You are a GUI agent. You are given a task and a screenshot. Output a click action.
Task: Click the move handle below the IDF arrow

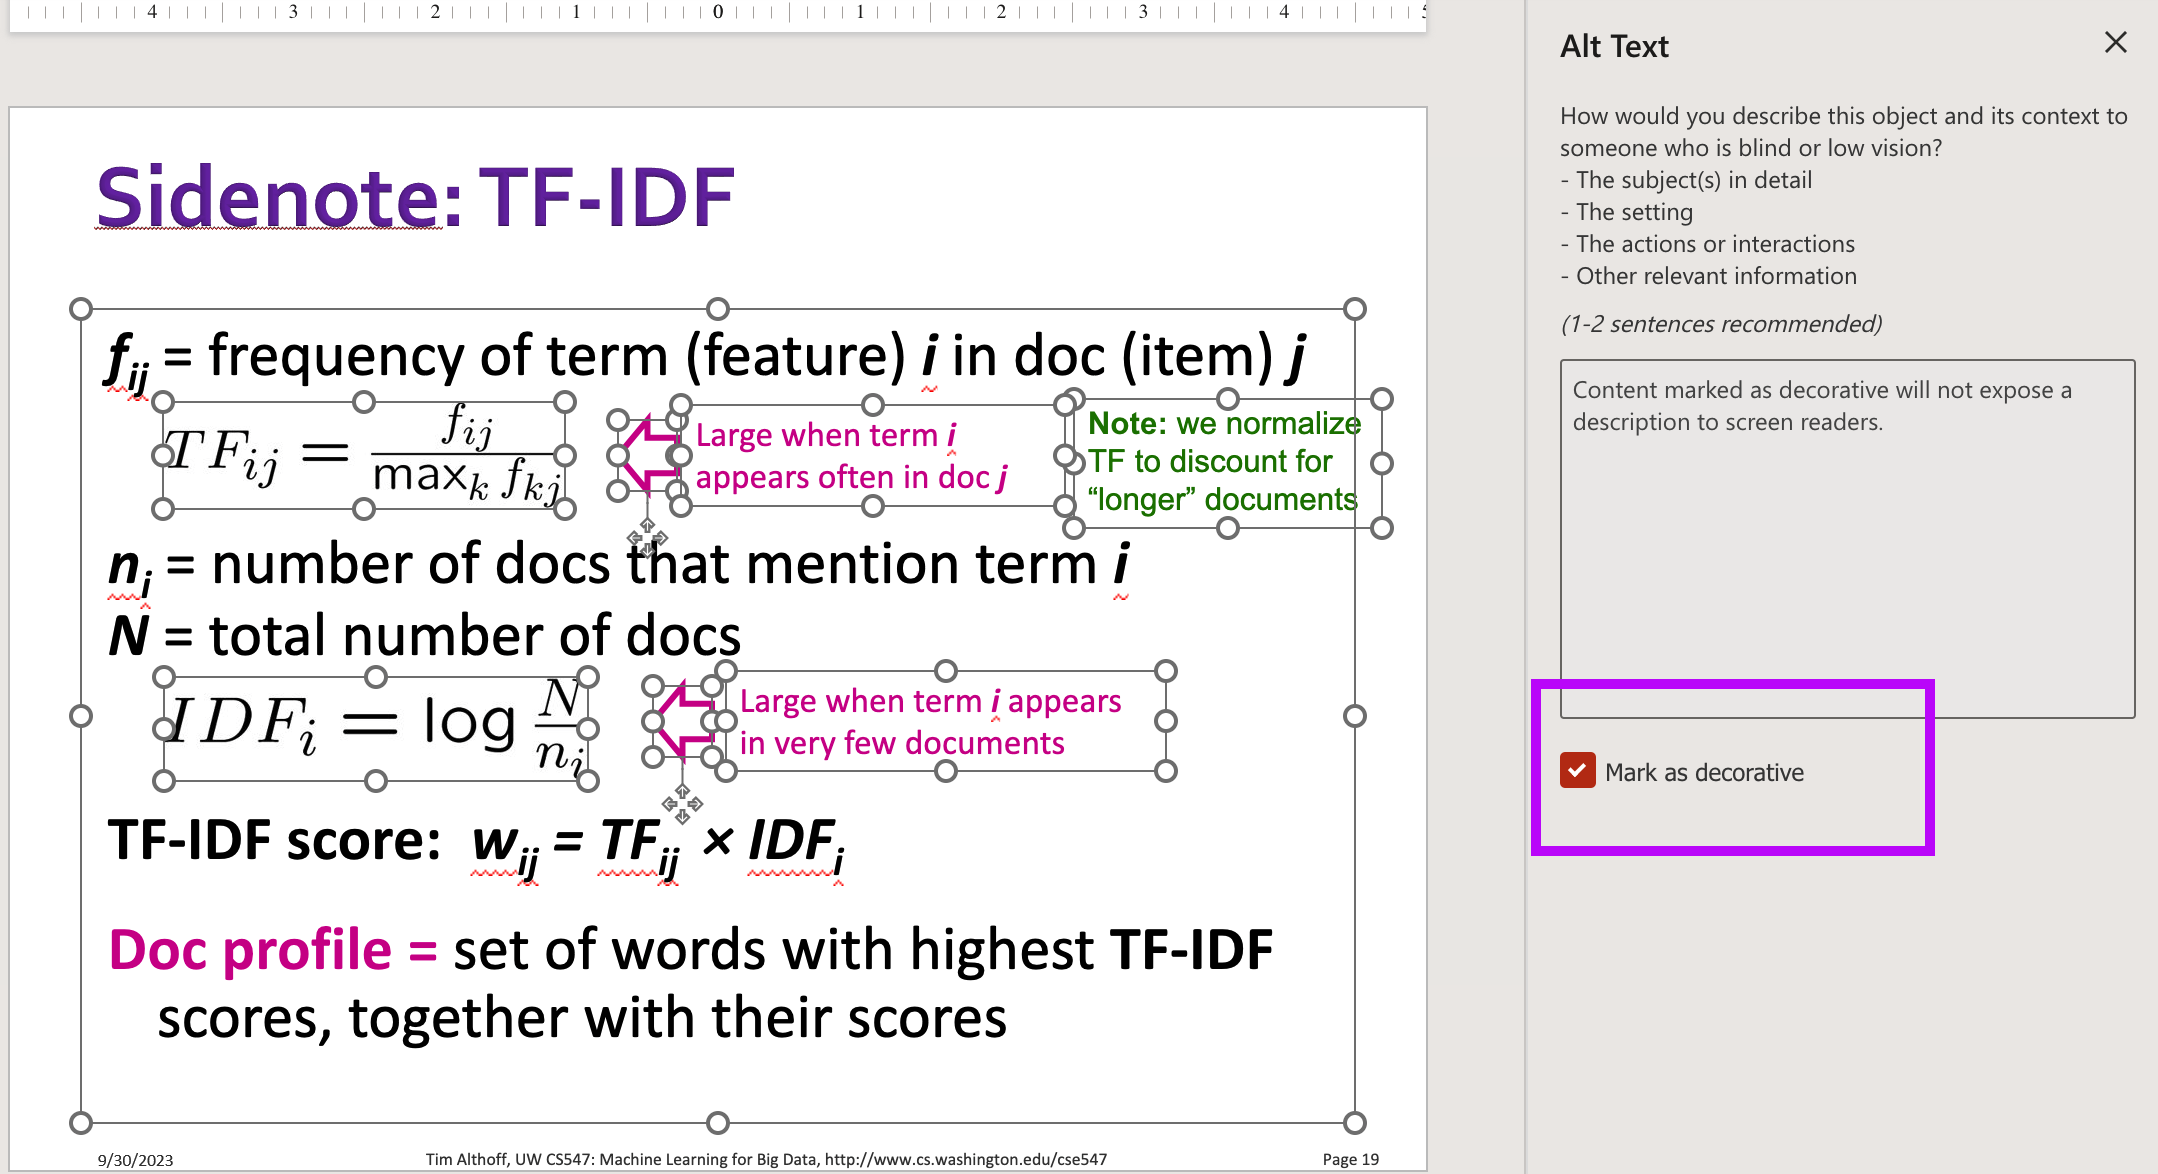click(682, 804)
